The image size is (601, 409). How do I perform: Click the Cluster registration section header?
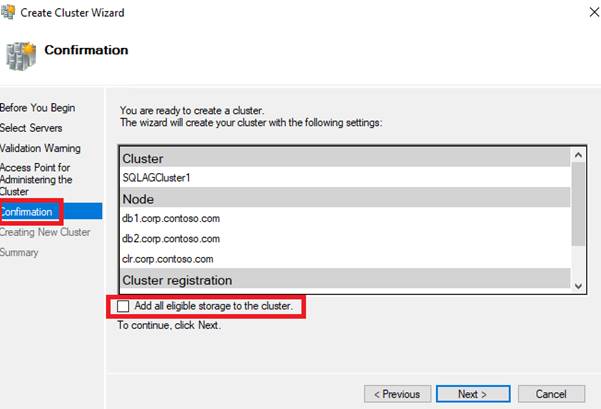(345, 280)
